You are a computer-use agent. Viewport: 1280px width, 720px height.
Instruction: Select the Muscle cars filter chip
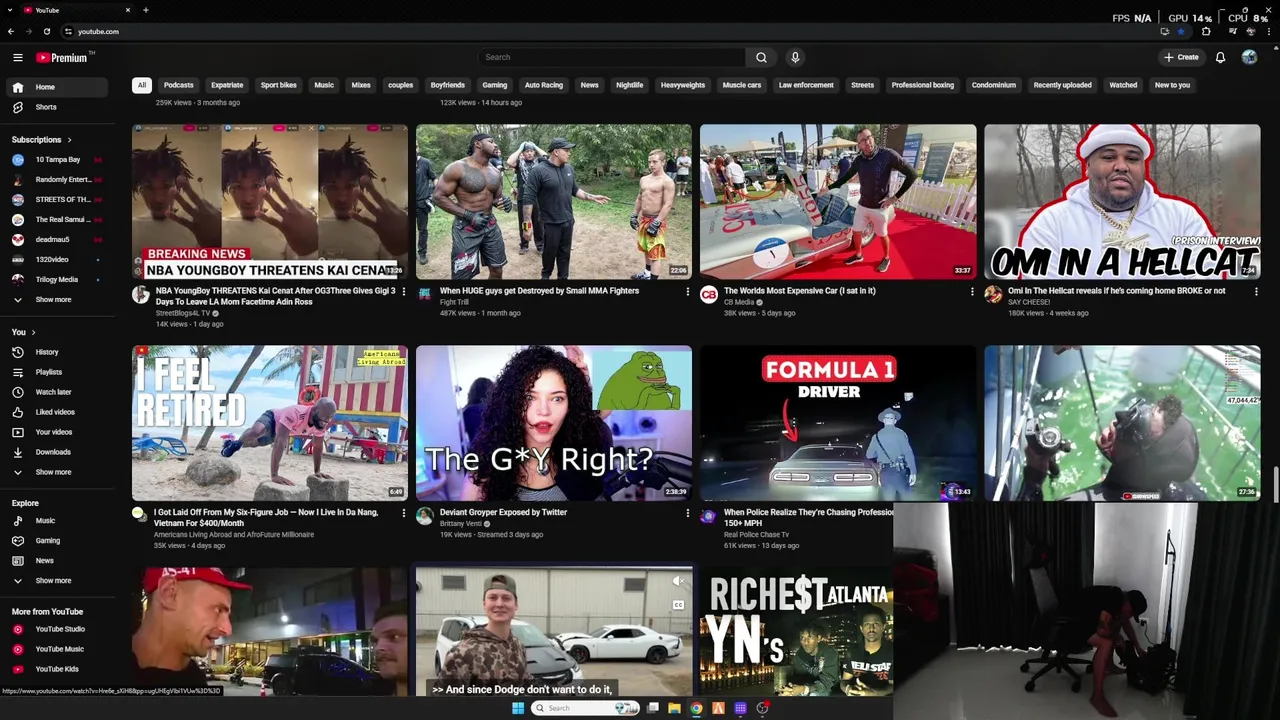[x=742, y=85]
